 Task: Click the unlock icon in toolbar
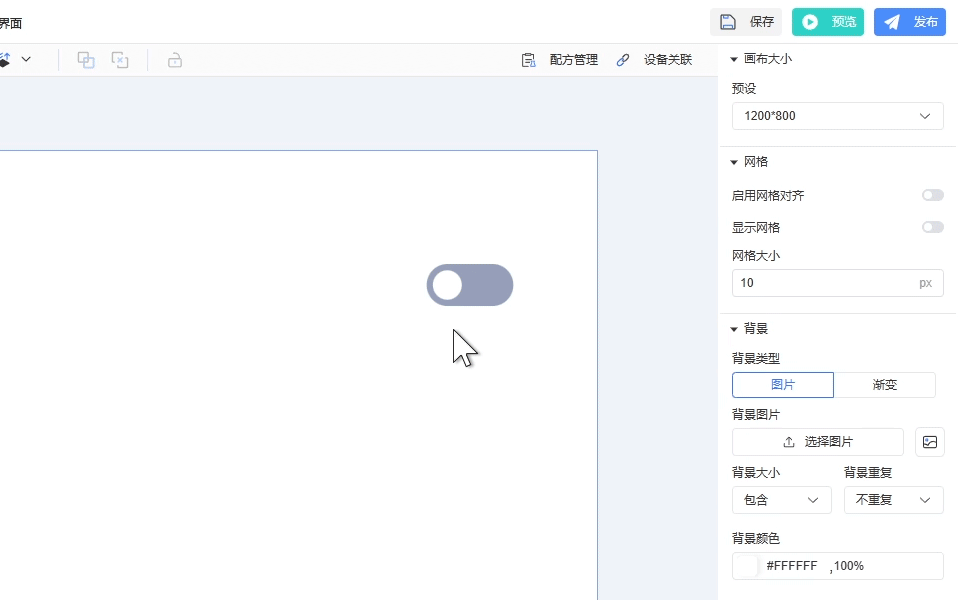click(175, 60)
